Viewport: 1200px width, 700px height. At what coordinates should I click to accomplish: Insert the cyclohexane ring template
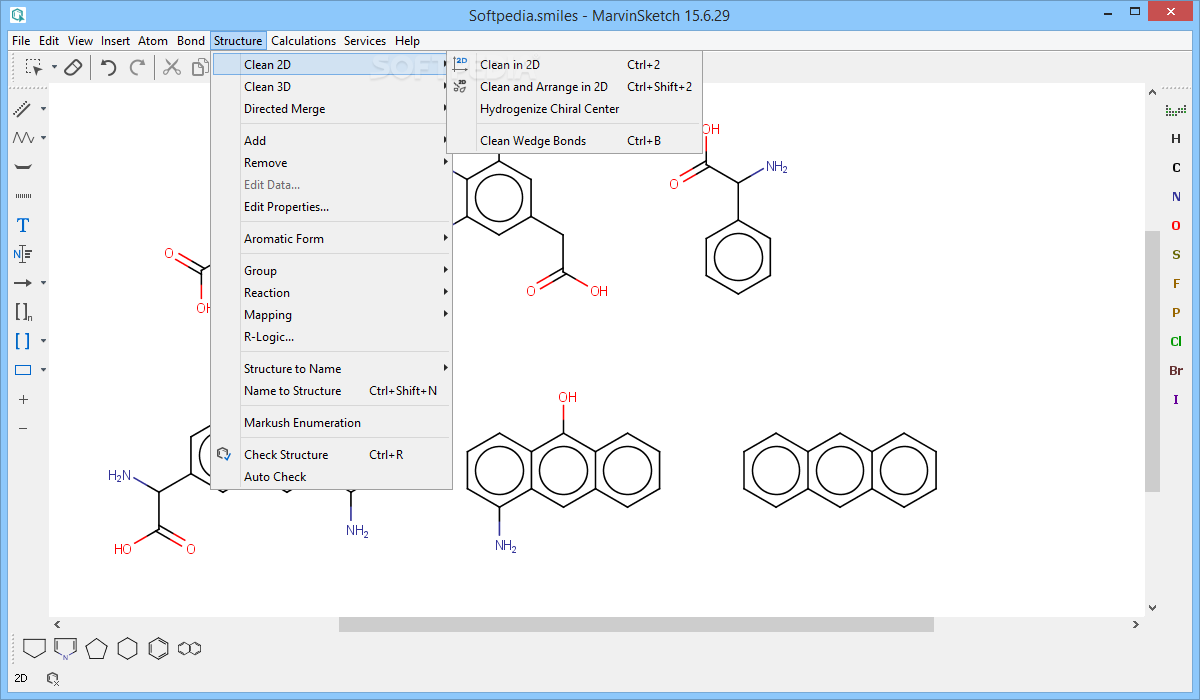127,648
